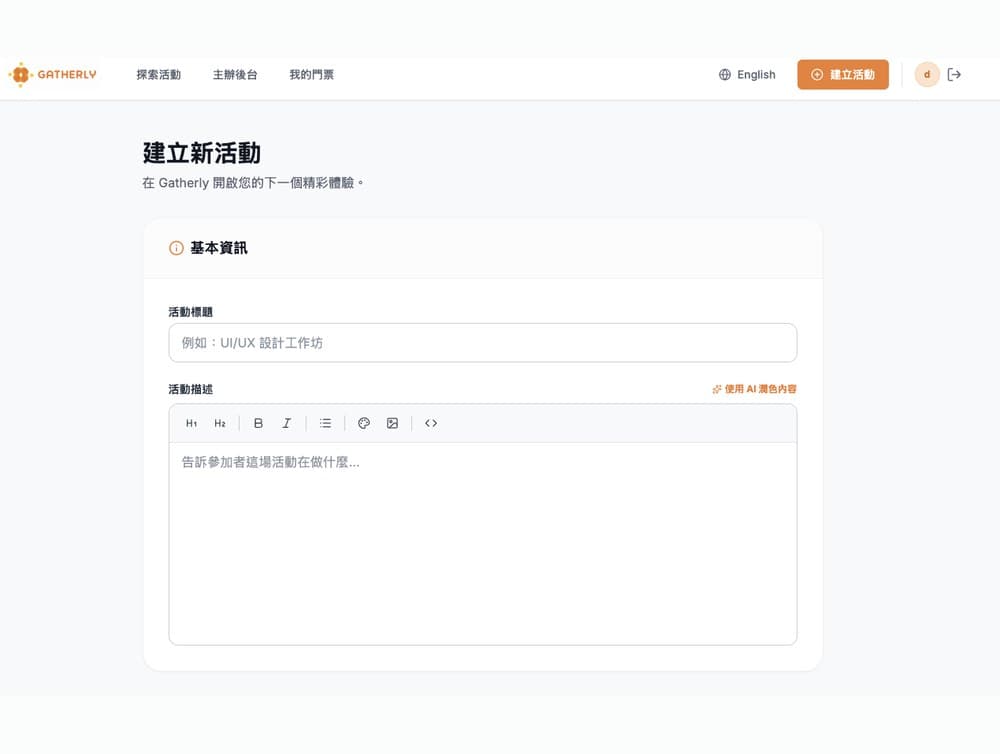1000x754 pixels.
Task: Click the 基本資訊 info icon
Action: [176, 248]
